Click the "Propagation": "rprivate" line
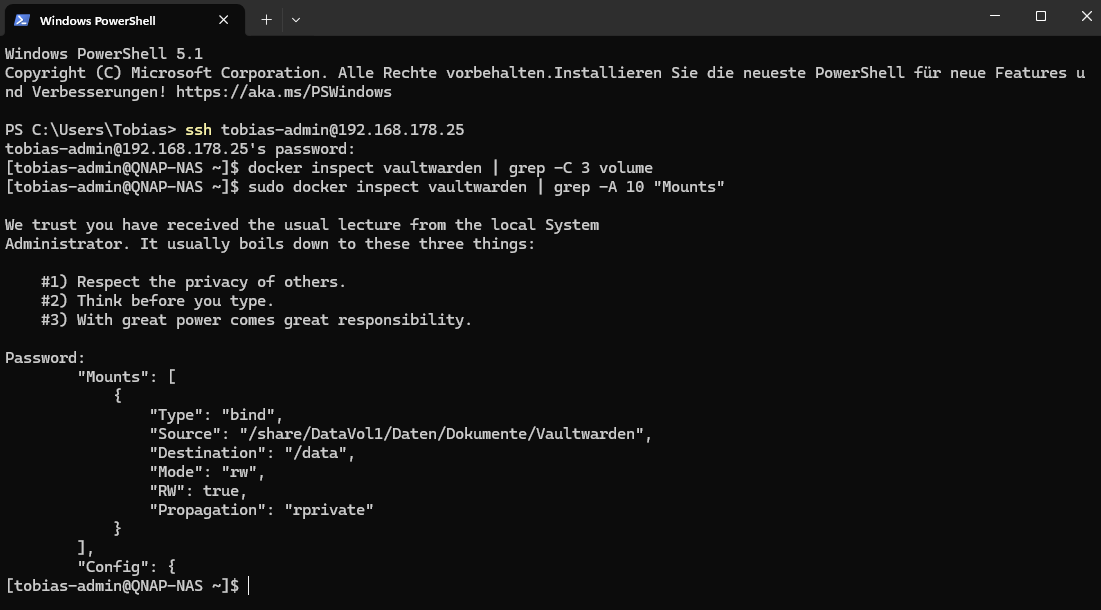This screenshot has width=1101, height=610. pos(261,510)
